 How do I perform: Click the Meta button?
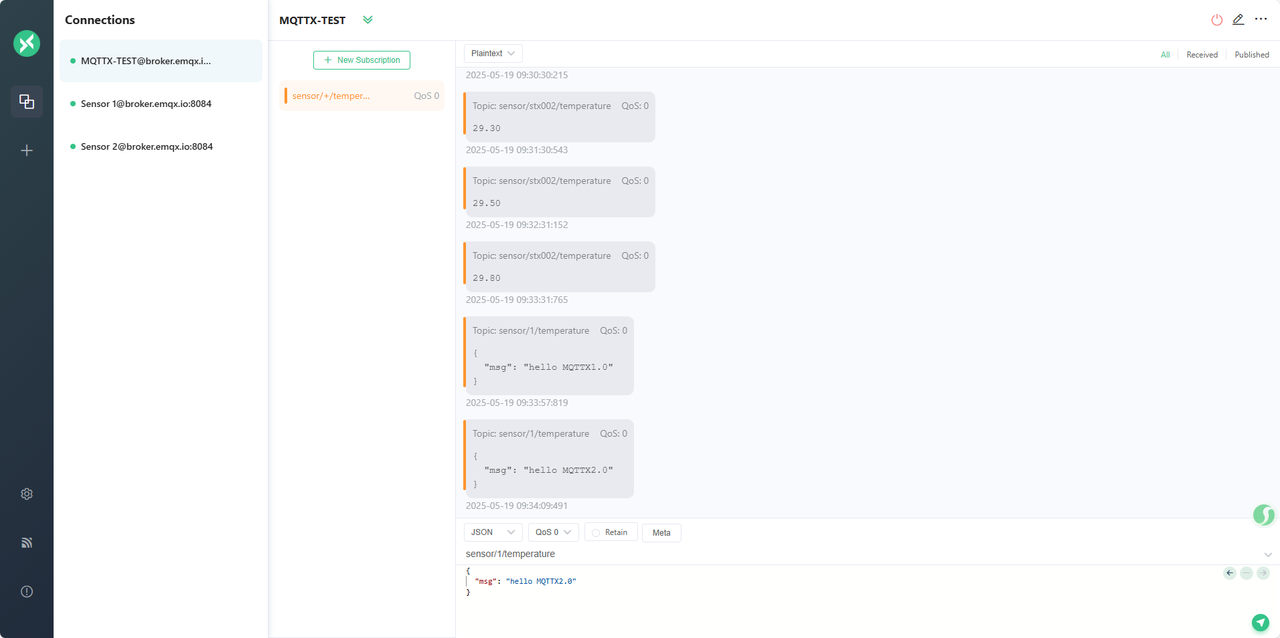tap(661, 532)
